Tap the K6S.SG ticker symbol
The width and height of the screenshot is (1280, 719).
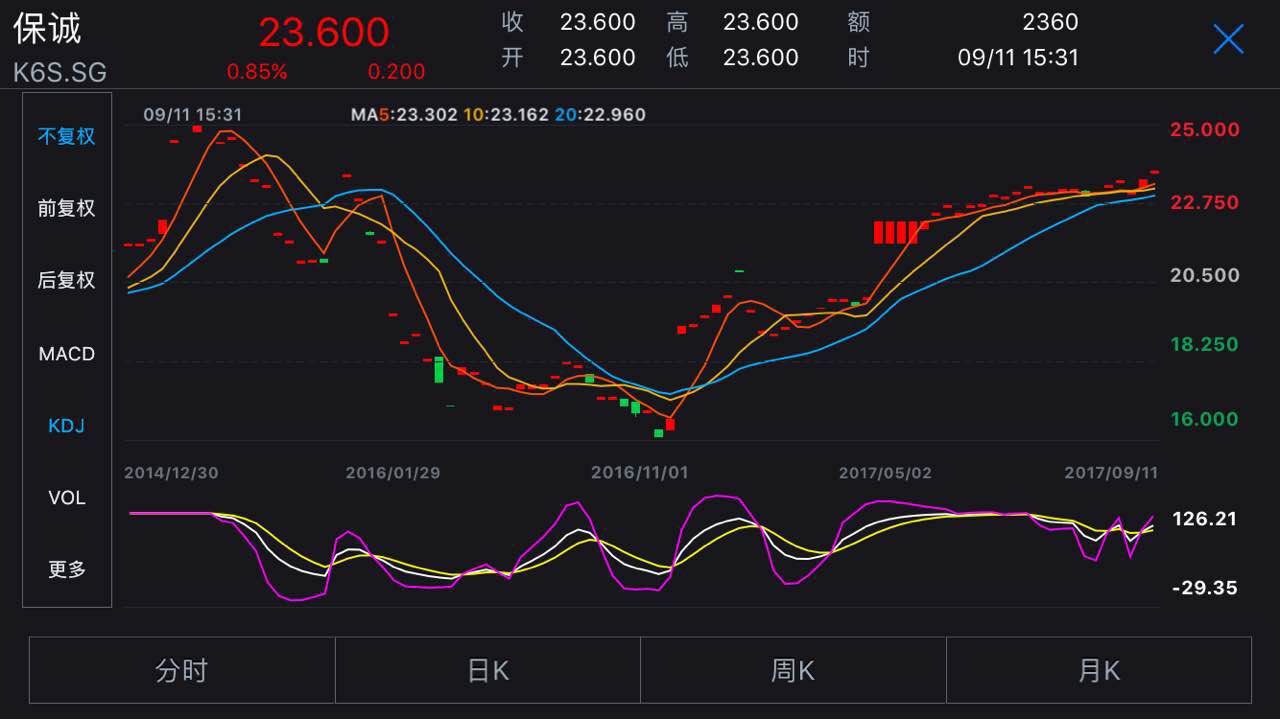tap(60, 73)
